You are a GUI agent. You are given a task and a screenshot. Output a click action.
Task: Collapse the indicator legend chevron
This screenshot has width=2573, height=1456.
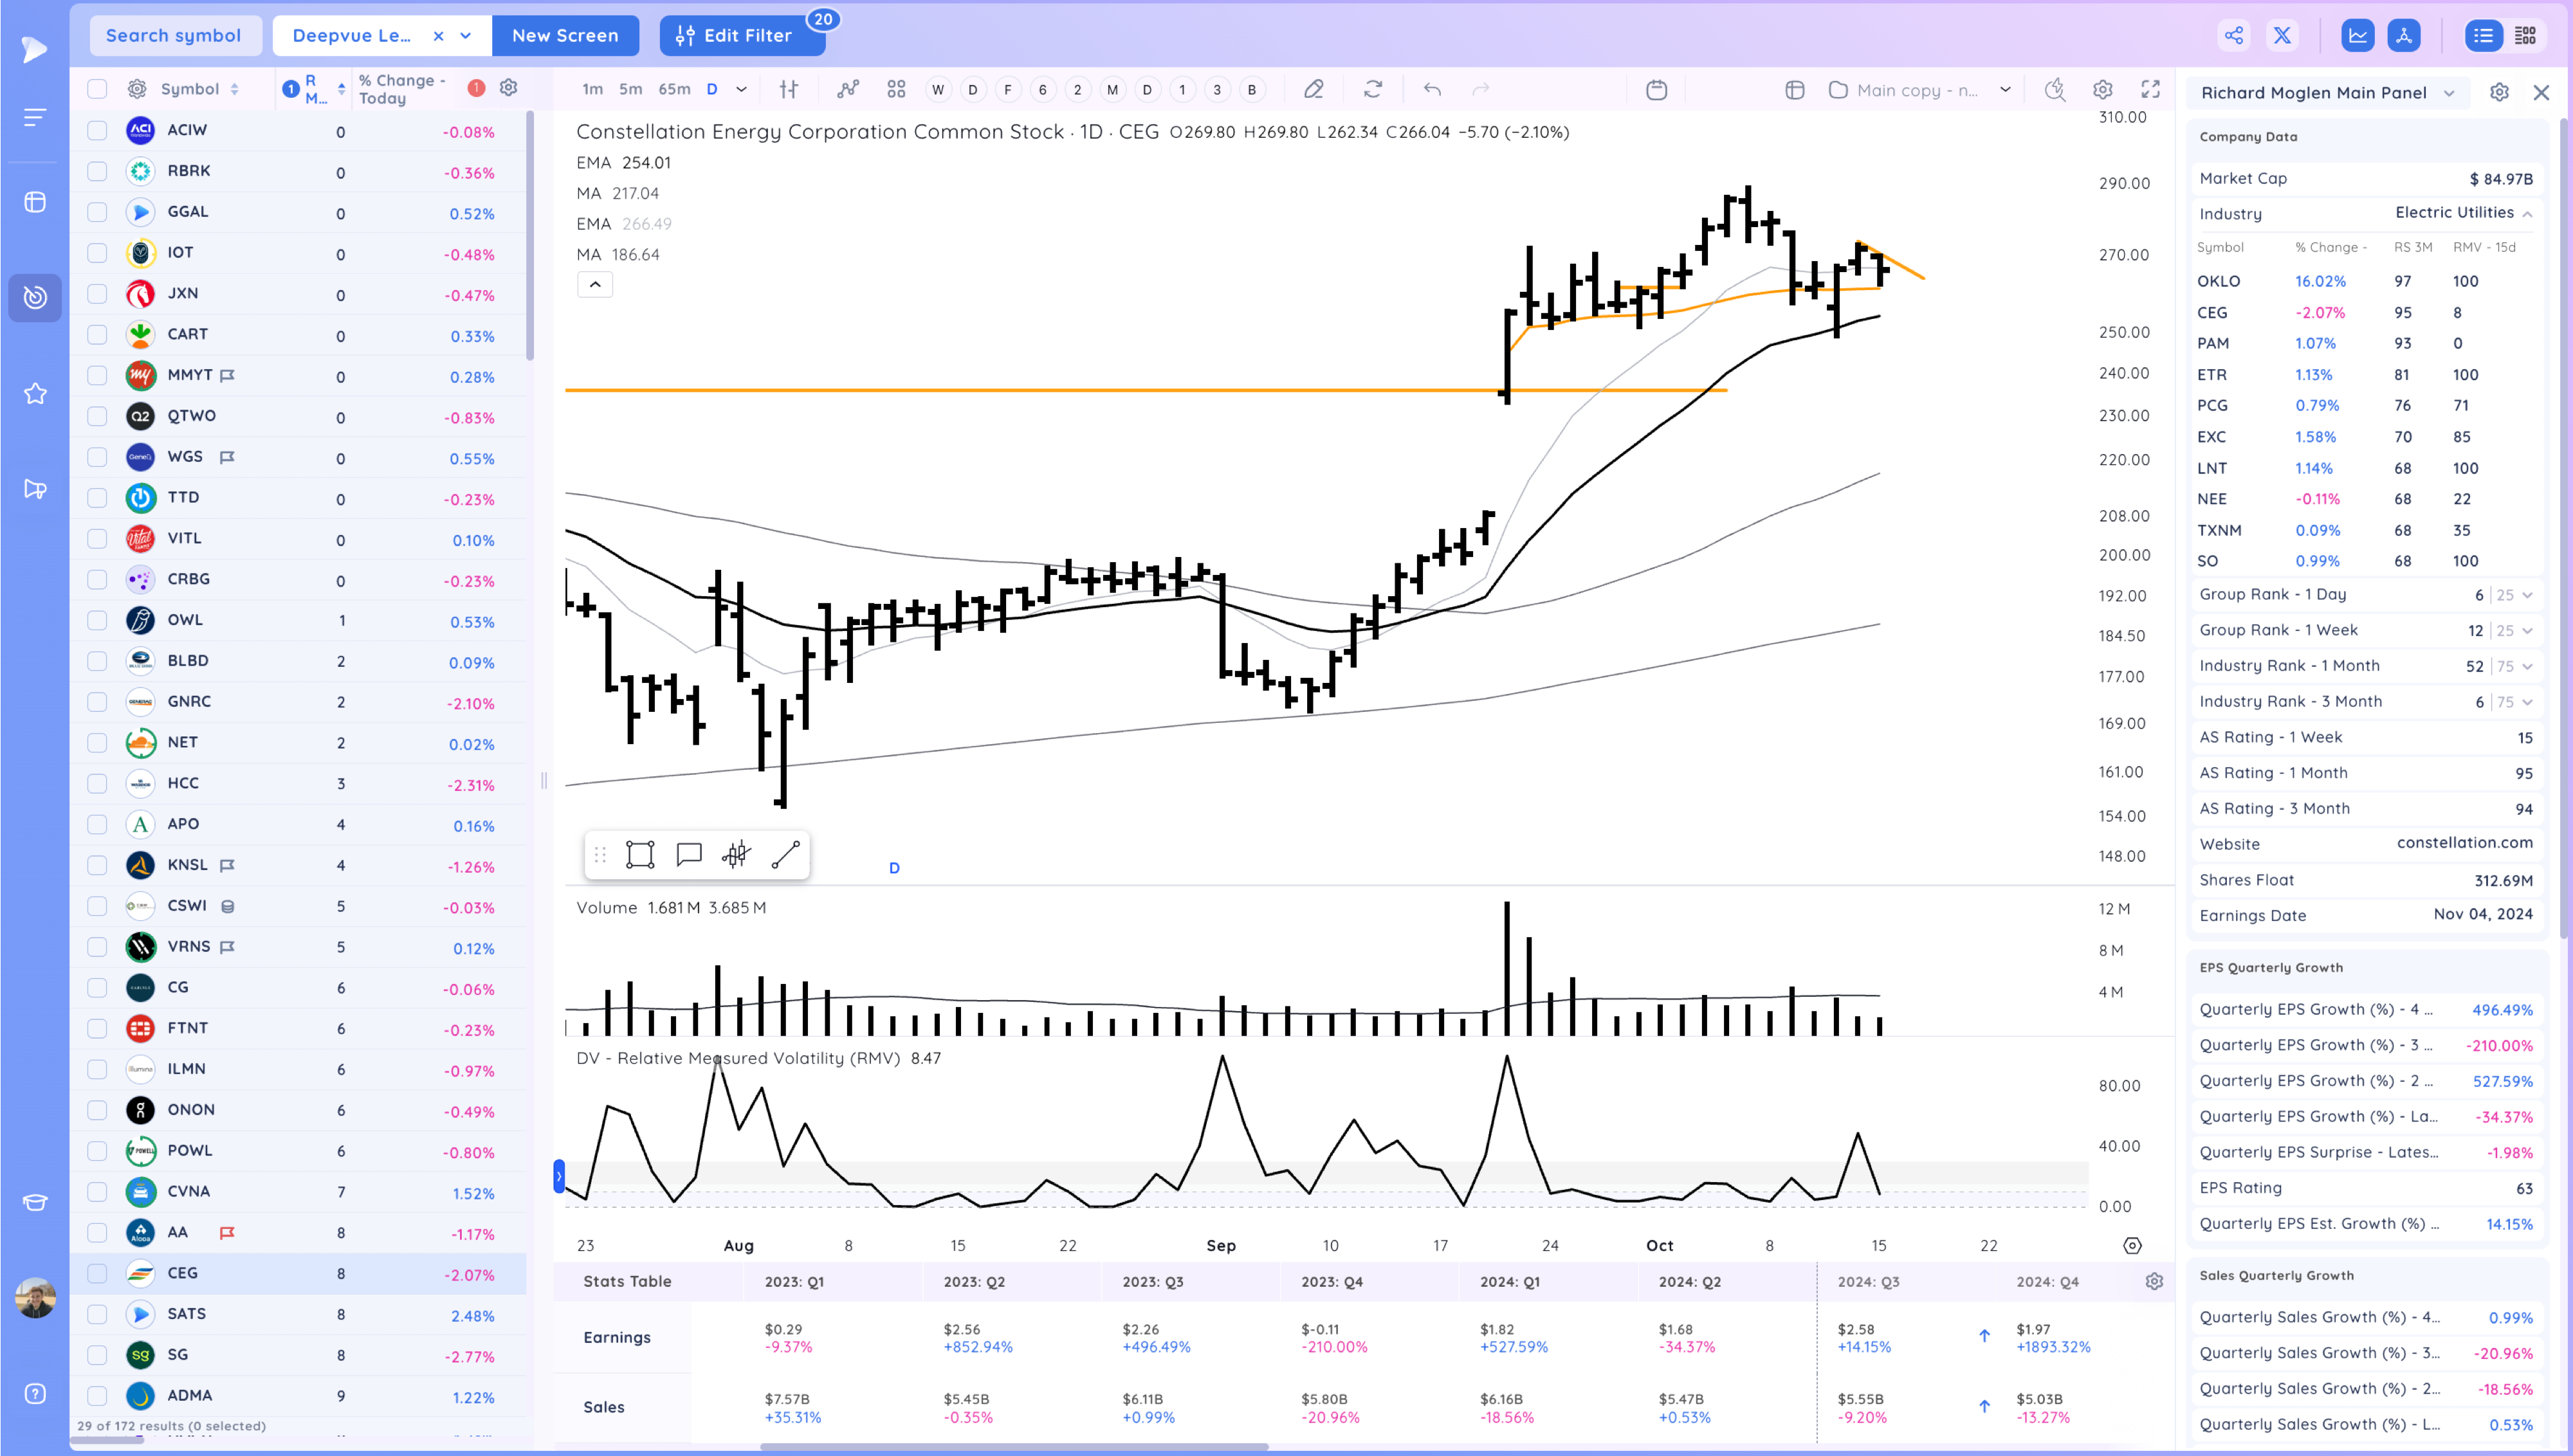tap(595, 285)
